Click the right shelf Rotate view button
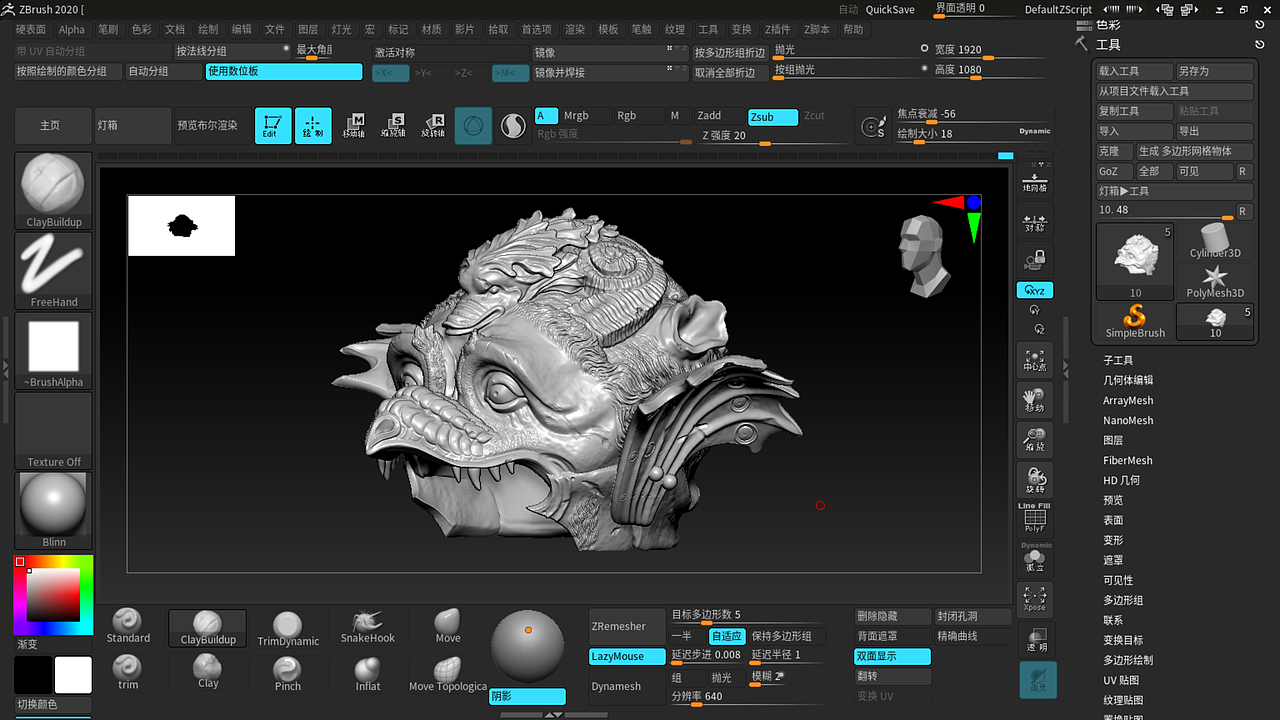 click(1035, 480)
